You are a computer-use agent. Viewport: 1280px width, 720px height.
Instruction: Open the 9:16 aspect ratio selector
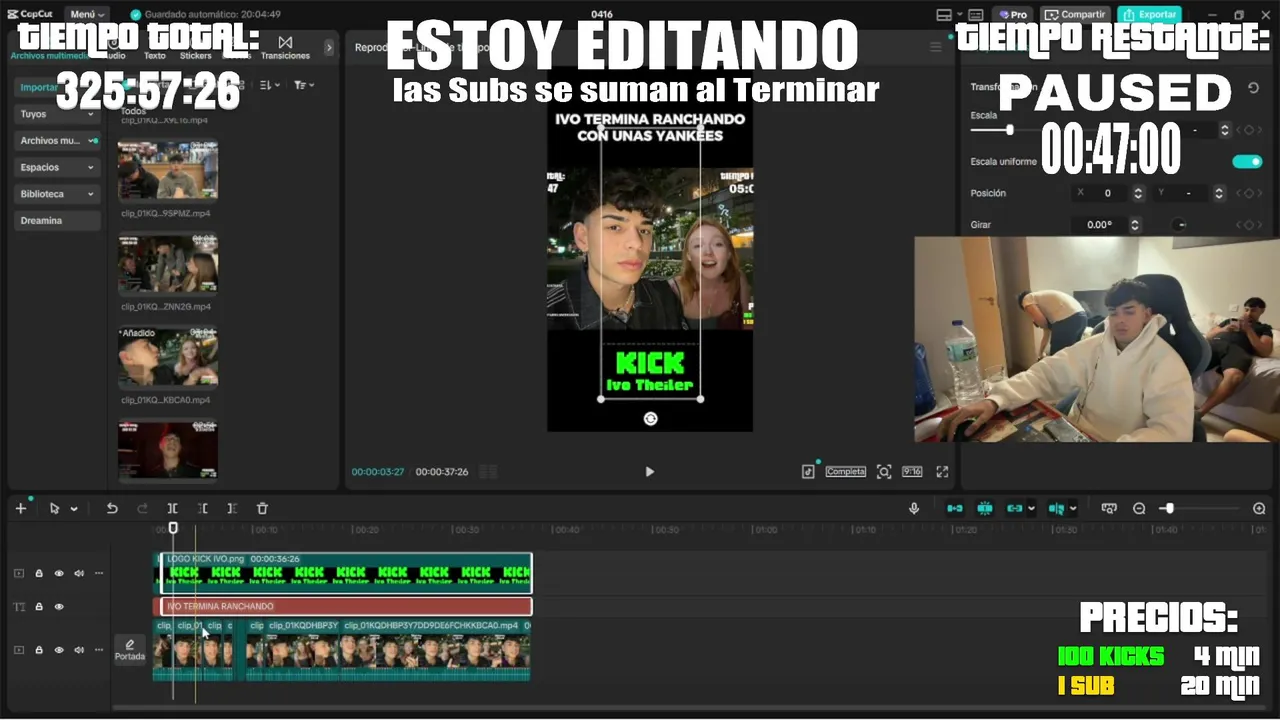click(x=912, y=471)
